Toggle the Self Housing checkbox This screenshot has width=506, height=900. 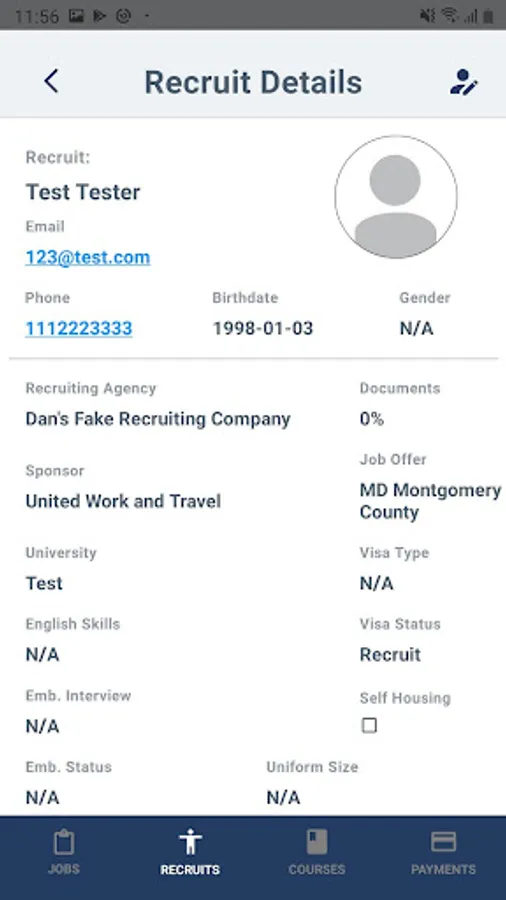[369, 726]
